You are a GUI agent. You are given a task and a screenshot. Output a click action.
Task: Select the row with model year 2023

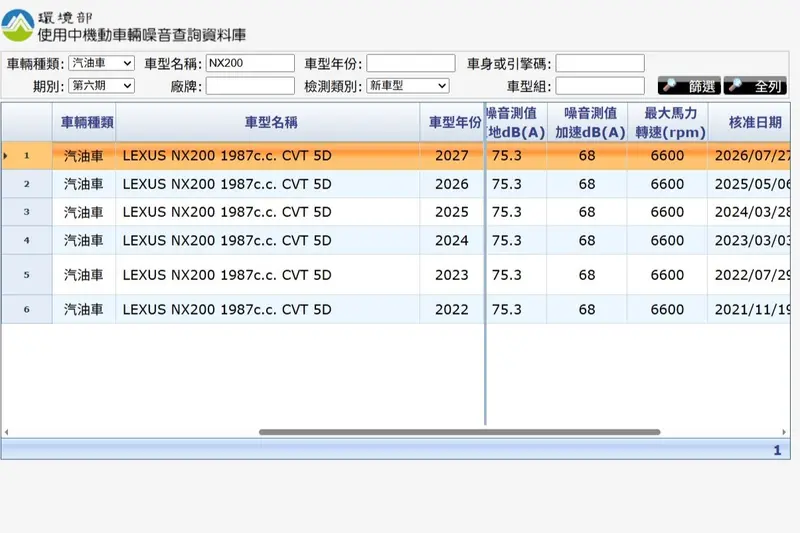click(x=396, y=275)
